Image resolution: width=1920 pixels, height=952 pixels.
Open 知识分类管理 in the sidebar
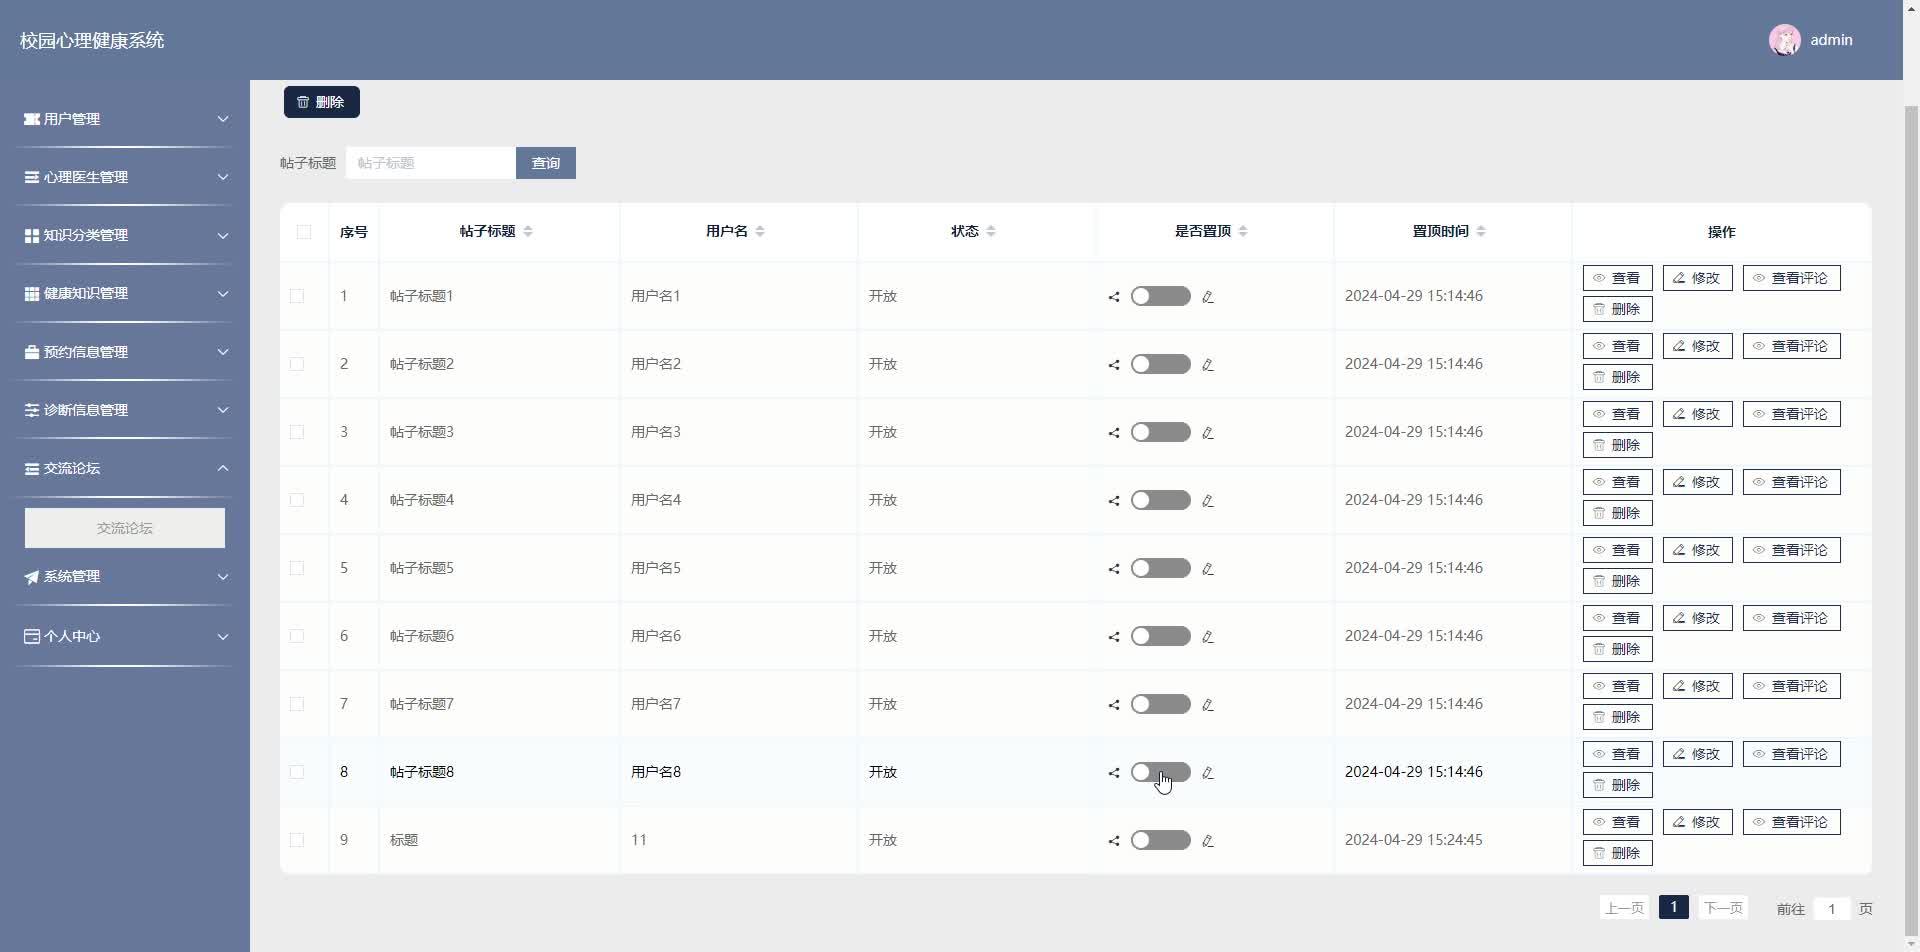(125, 235)
